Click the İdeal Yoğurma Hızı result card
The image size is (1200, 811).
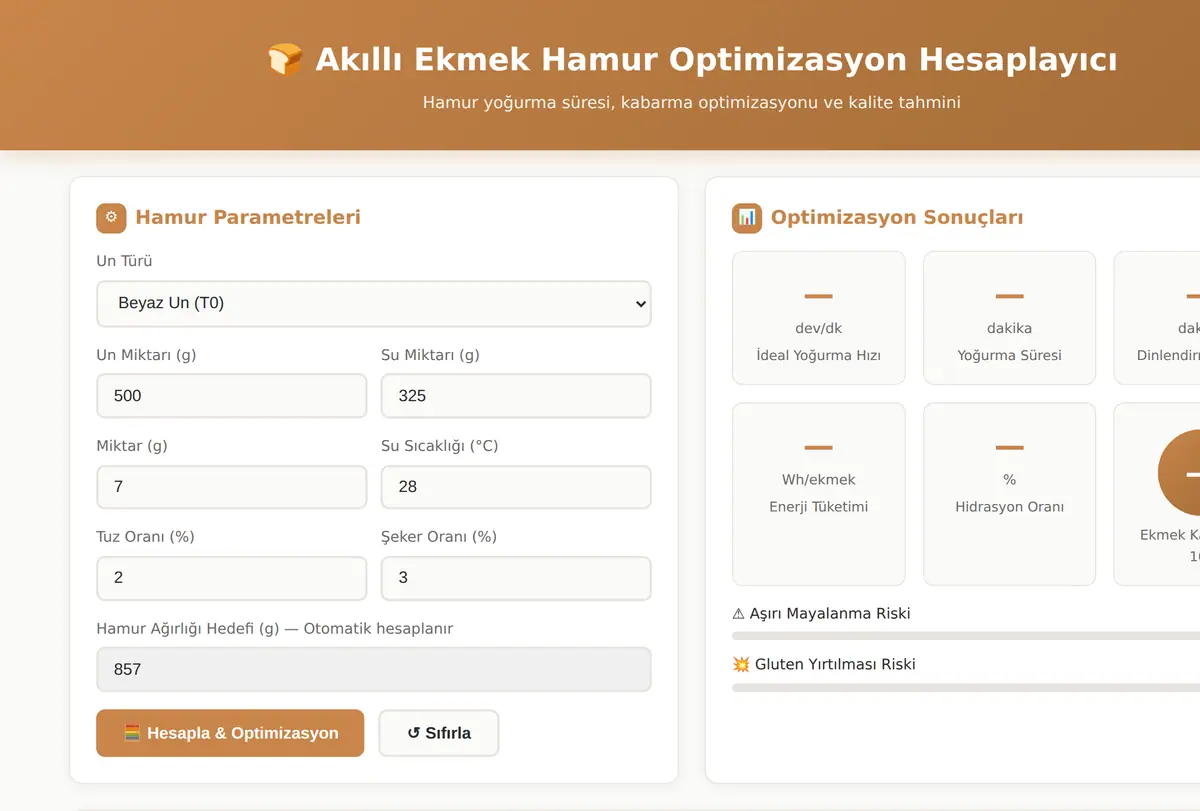click(x=819, y=318)
